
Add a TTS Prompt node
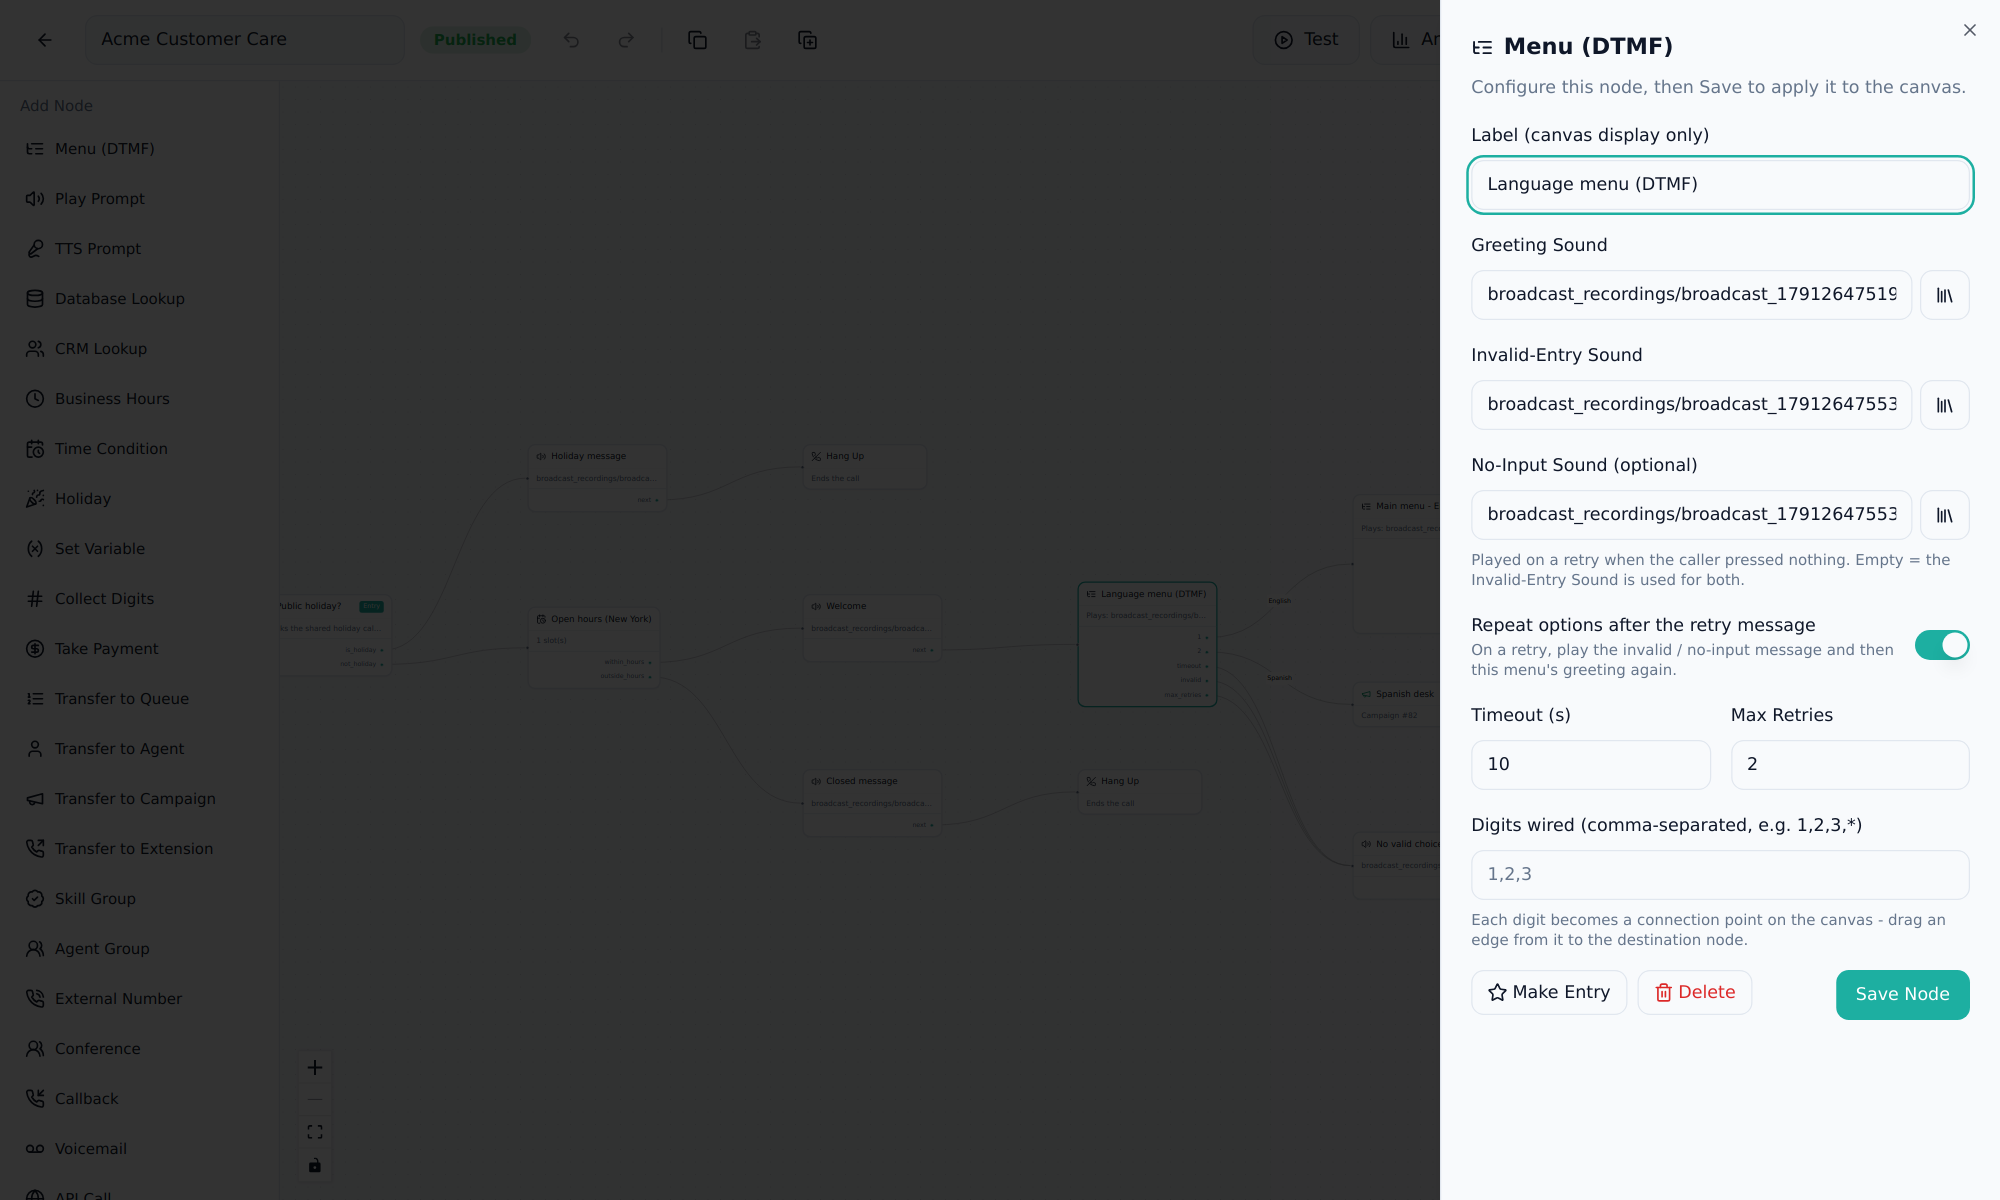[140, 249]
